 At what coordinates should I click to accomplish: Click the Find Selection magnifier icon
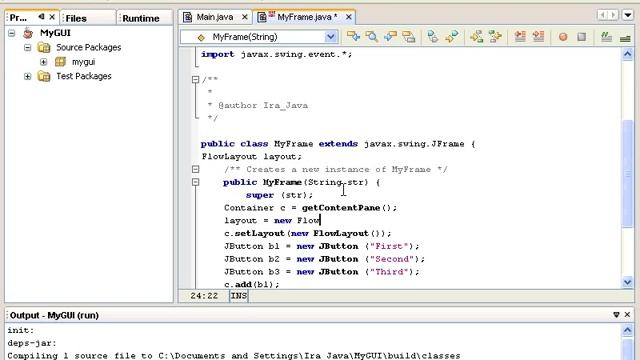tap(371, 37)
